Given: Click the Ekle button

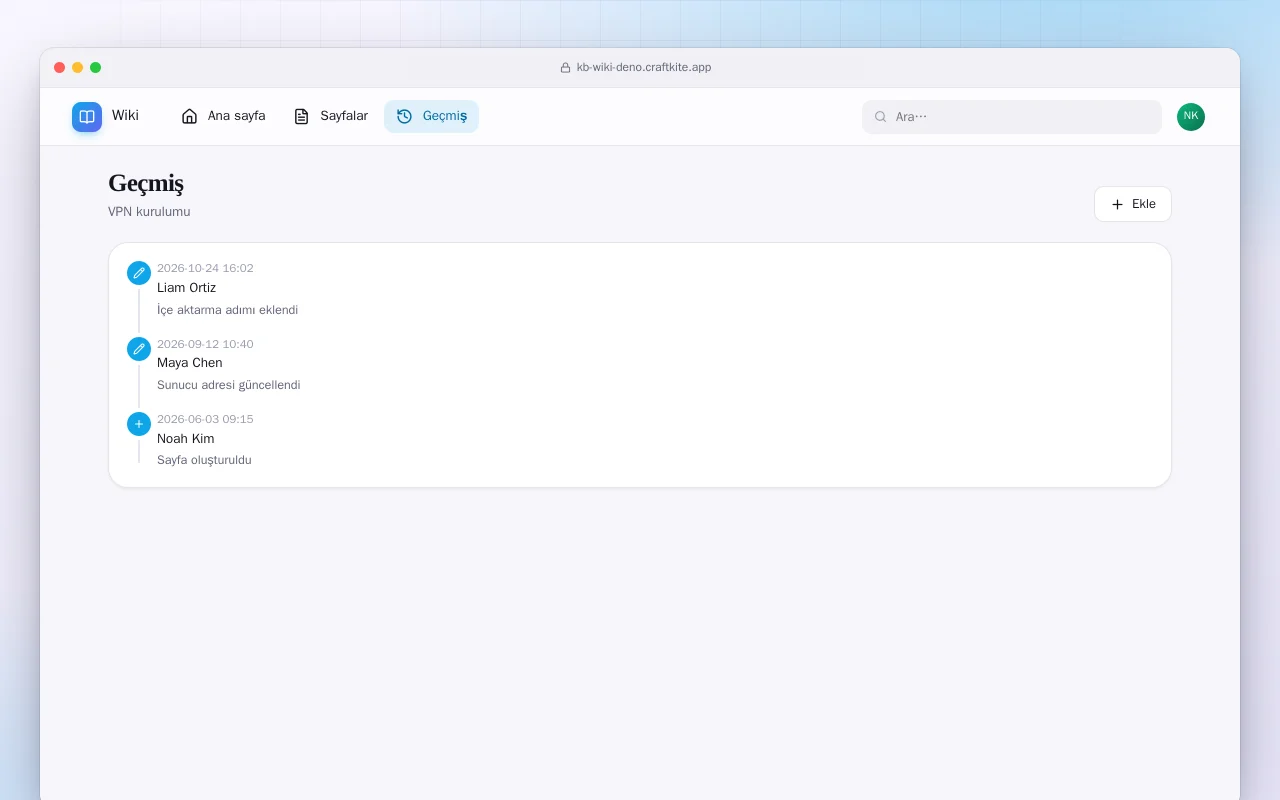Looking at the screenshot, I should coord(1133,204).
